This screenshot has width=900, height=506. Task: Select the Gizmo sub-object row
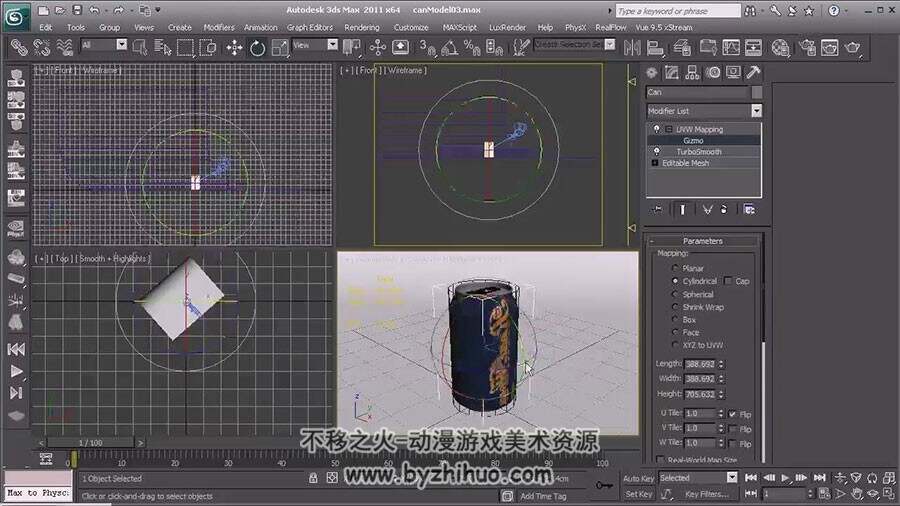coord(704,141)
